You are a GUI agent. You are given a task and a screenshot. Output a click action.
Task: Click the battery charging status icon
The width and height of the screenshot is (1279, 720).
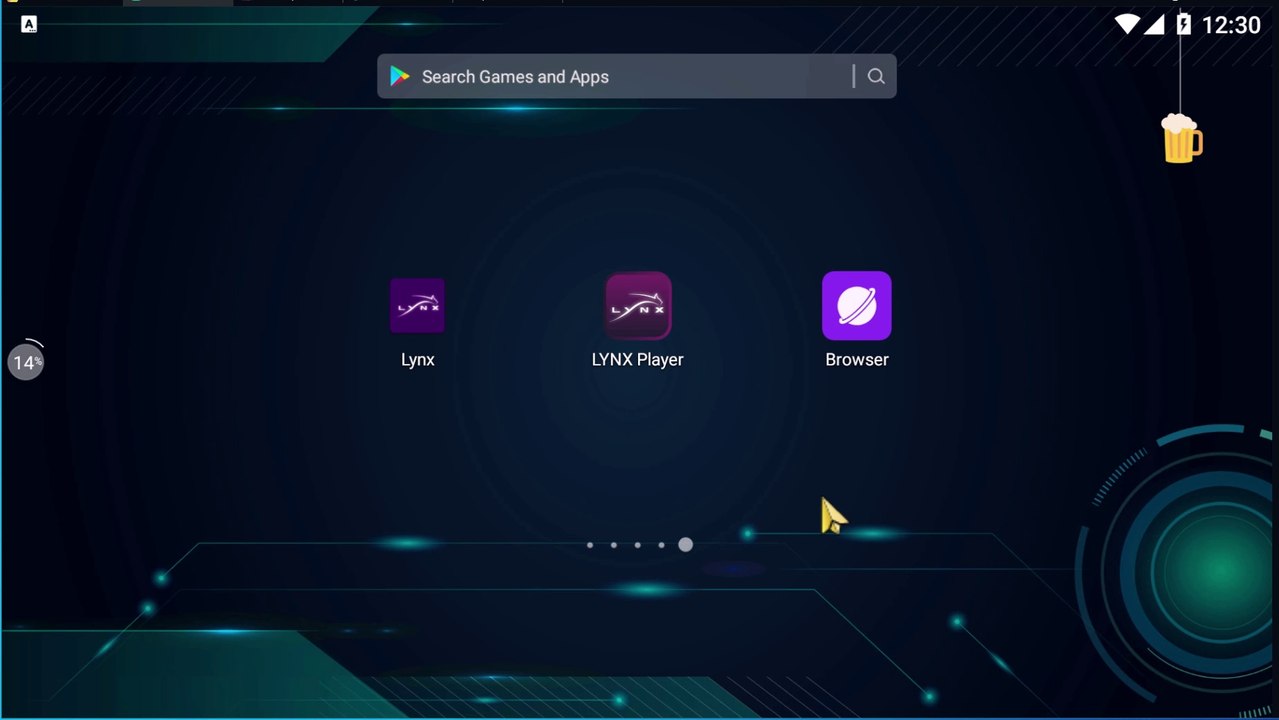[1184, 24]
